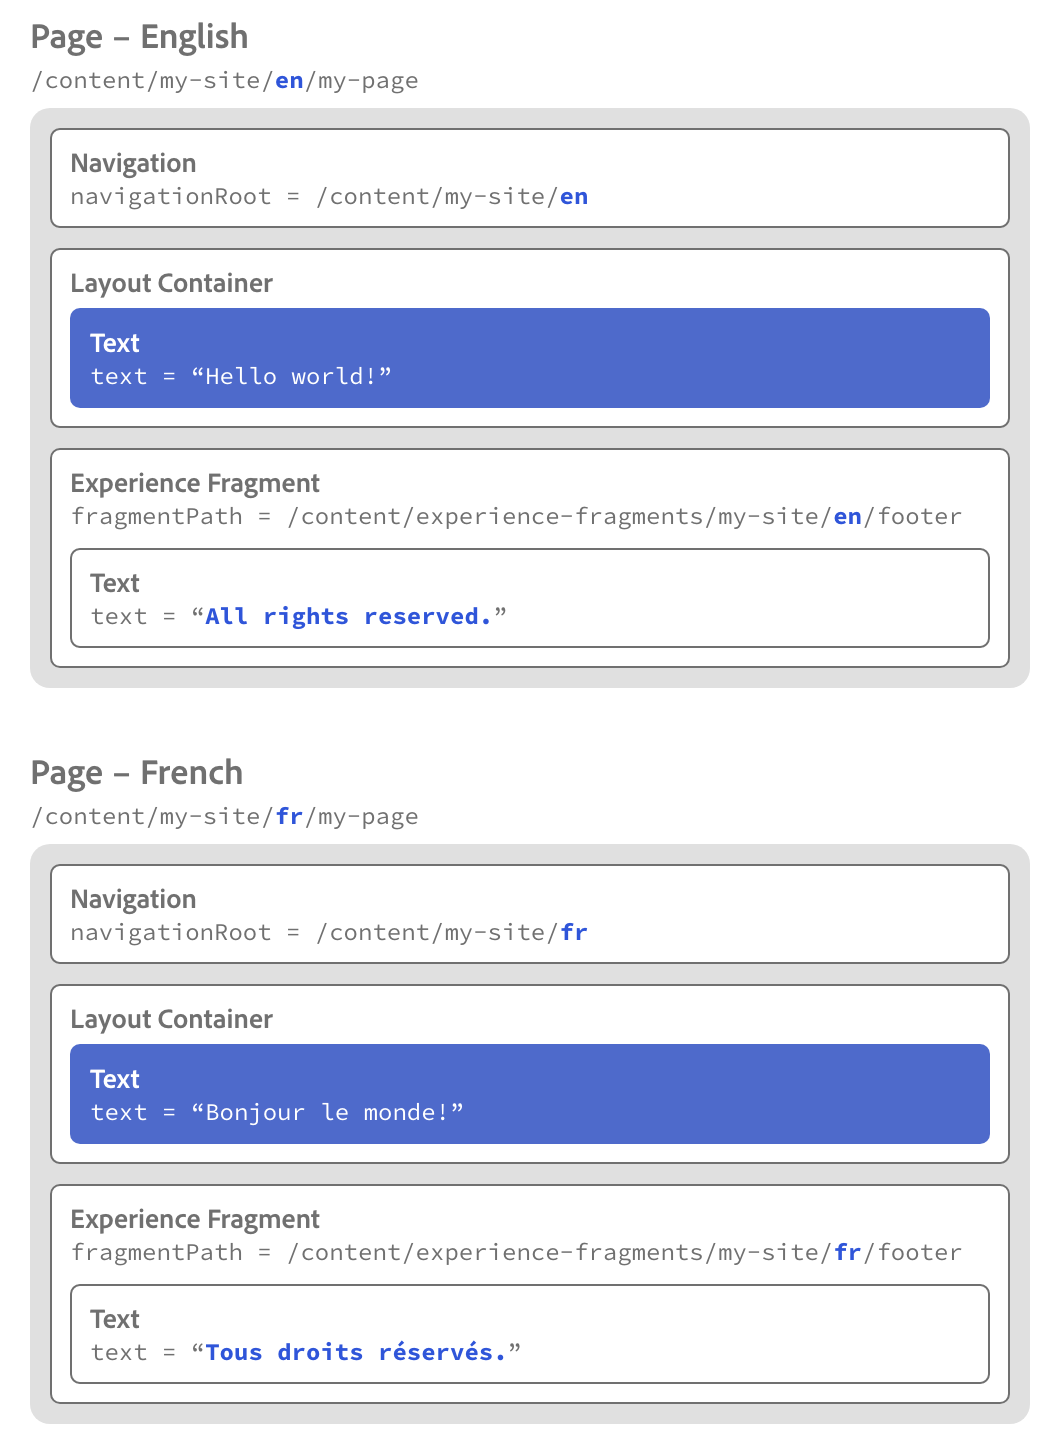Click the French Layout Container title
This screenshot has height=1442, width=1058.
171,1019
